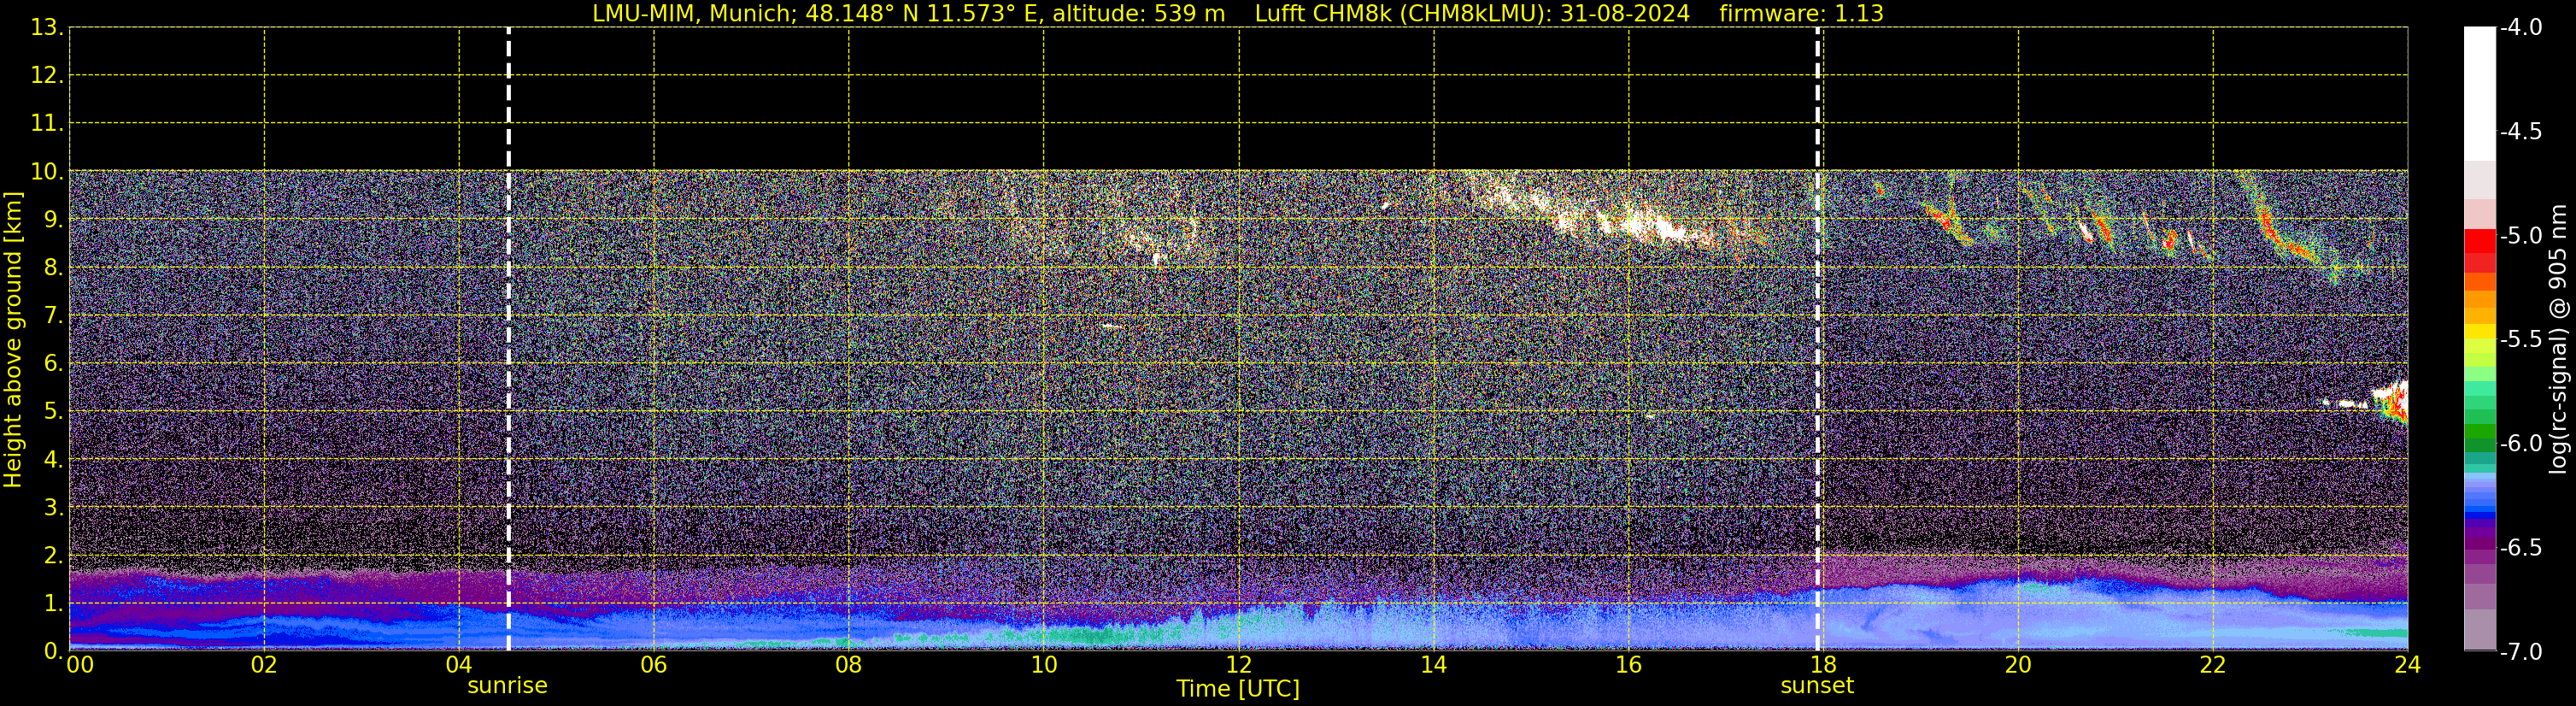Click the '04' time axis tick label
The image size is (2576, 706).
tap(459, 665)
